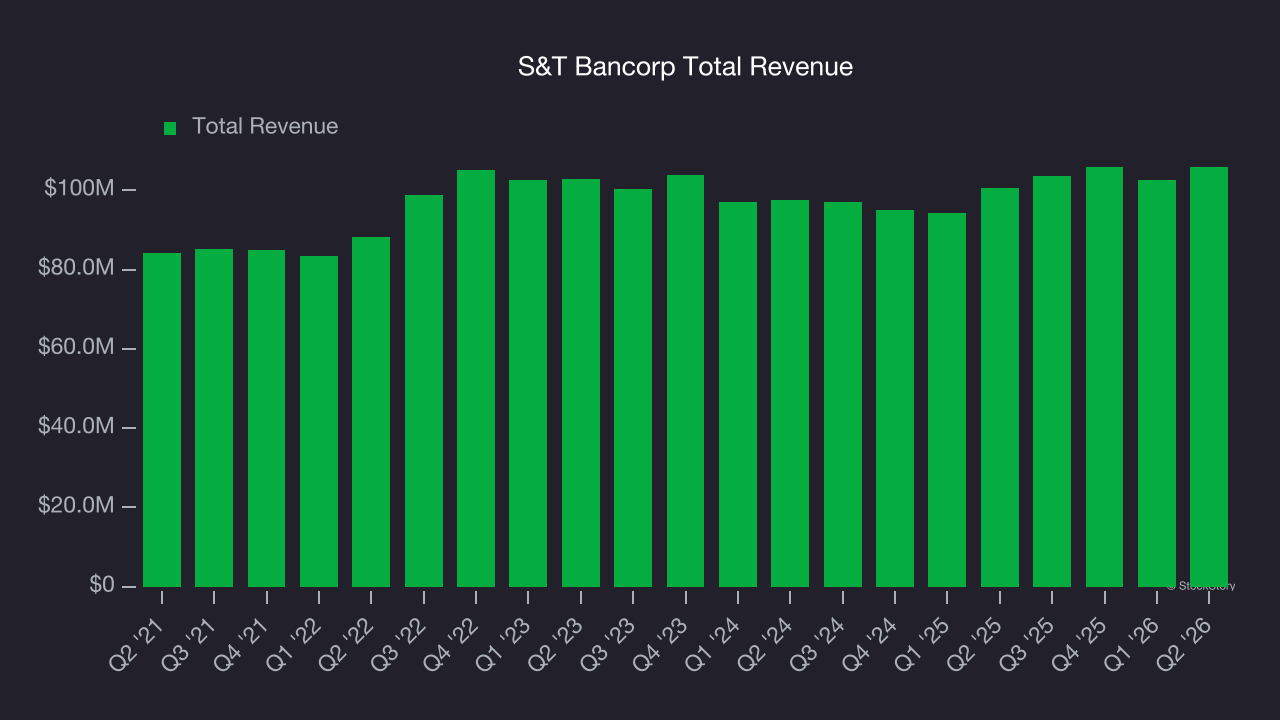Select the Q2 '23 revenue bar
The image size is (1280, 720).
(x=581, y=383)
